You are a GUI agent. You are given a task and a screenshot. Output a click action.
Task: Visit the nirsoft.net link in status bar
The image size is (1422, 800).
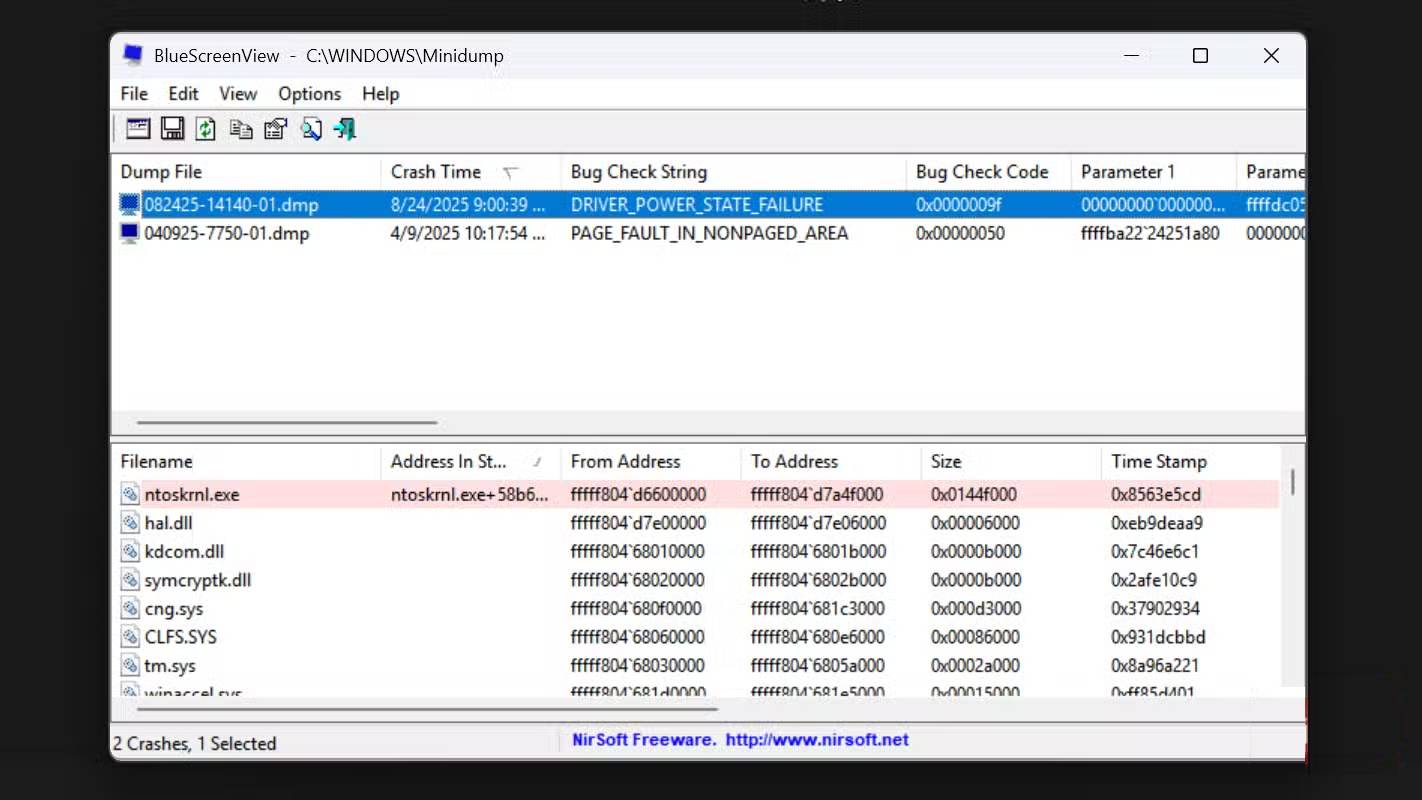[816, 740]
